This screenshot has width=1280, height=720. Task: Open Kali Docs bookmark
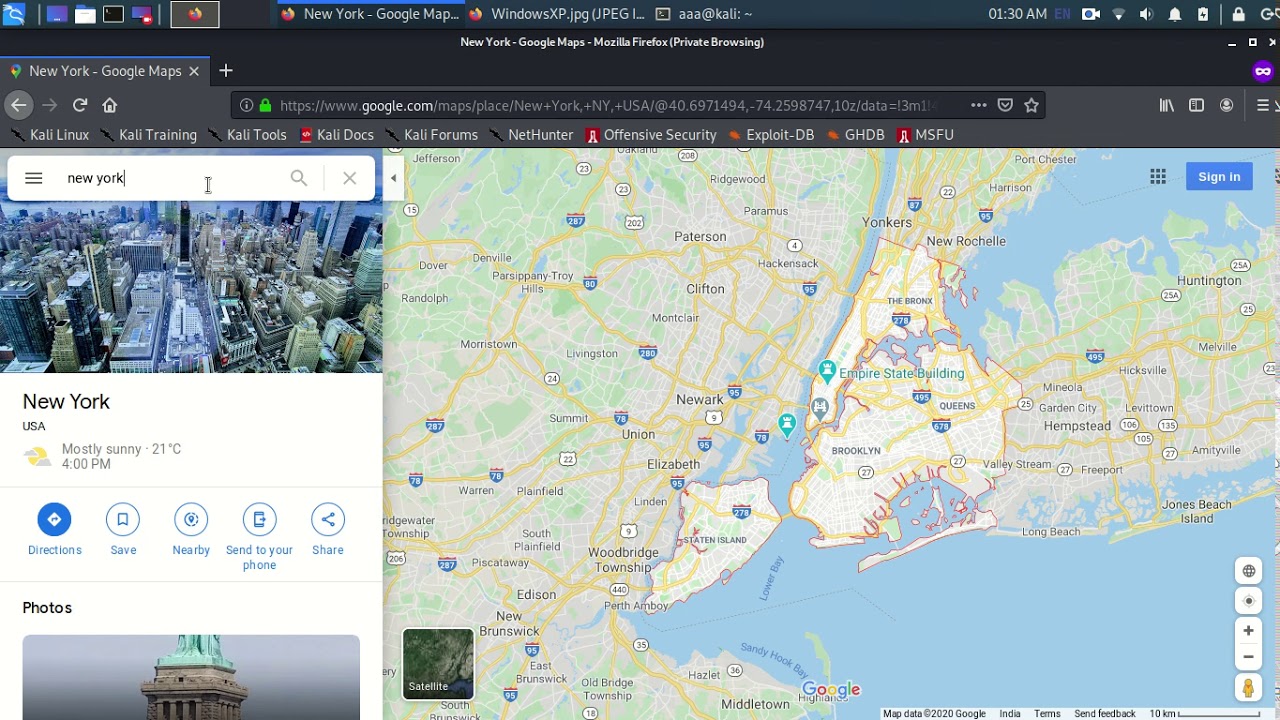(337, 135)
